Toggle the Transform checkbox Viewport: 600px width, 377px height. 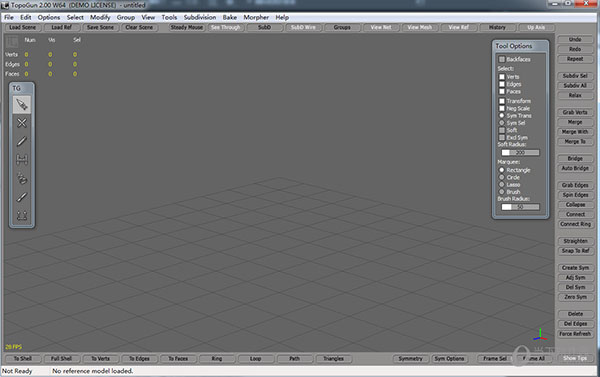[502, 101]
